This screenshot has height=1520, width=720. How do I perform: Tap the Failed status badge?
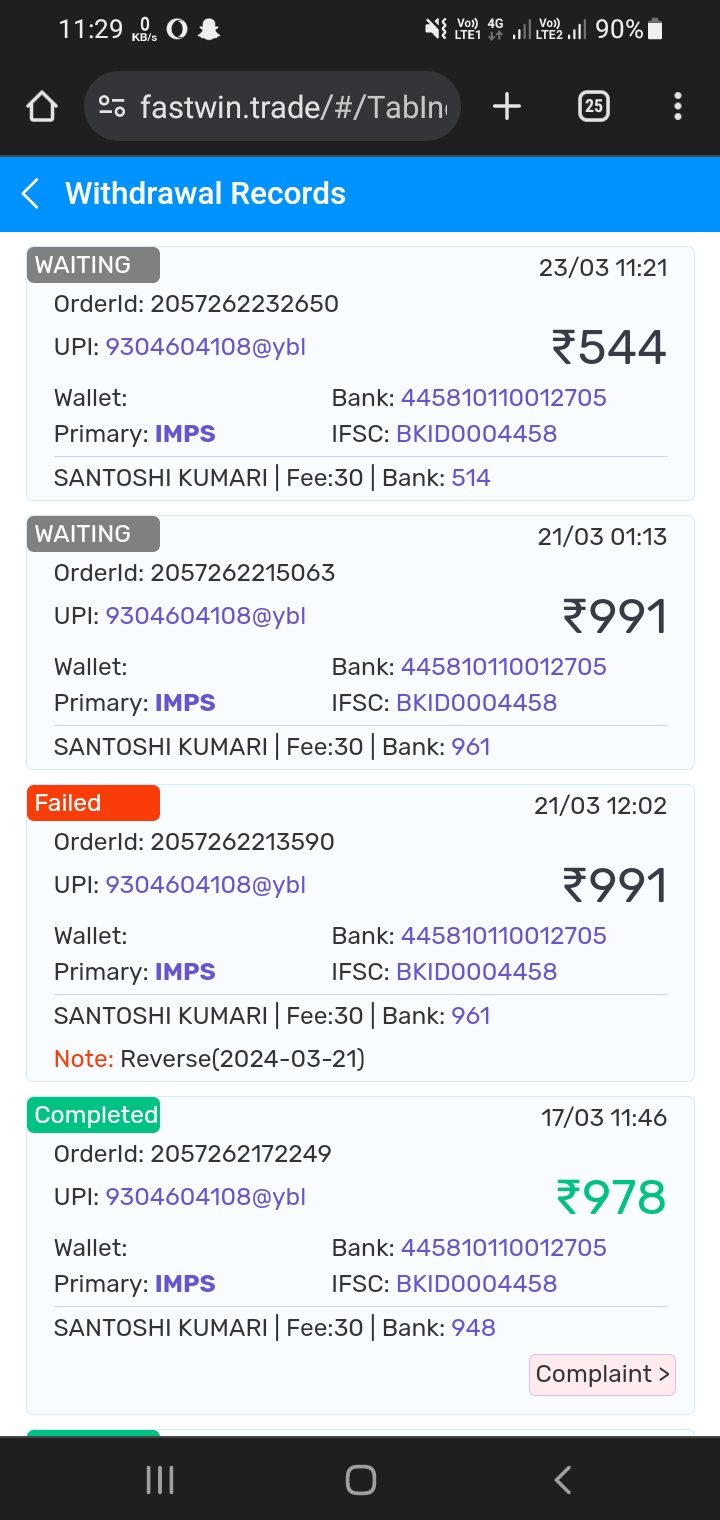pyautogui.click(x=93, y=803)
